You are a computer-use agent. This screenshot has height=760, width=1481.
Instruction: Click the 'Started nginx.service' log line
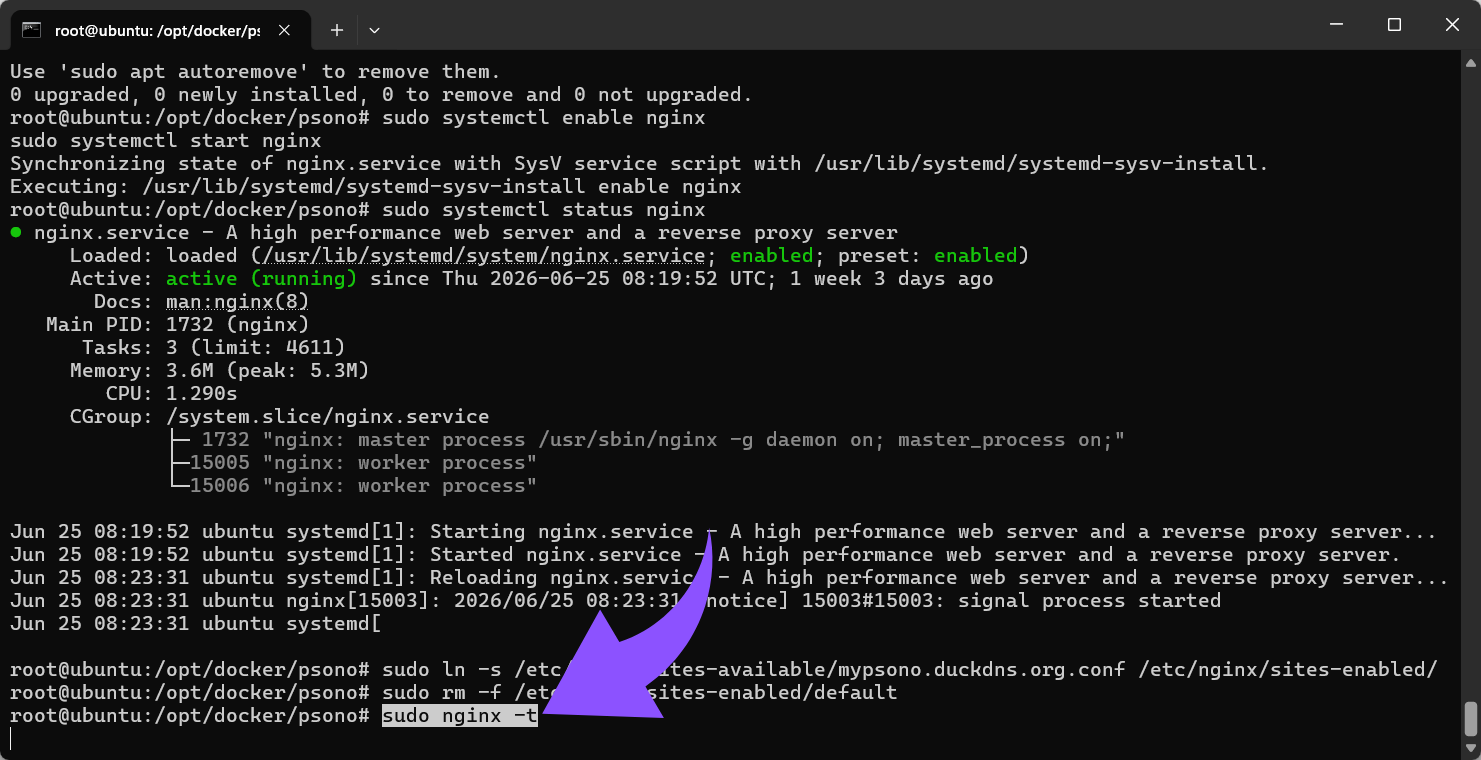705,555
